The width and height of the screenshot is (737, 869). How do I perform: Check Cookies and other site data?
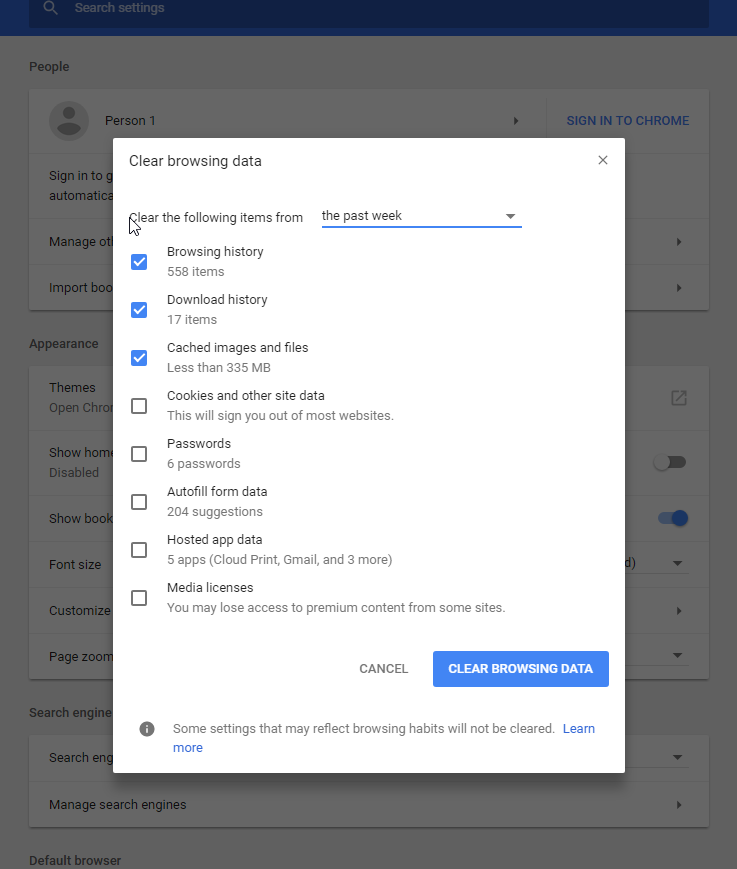coord(139,406)
